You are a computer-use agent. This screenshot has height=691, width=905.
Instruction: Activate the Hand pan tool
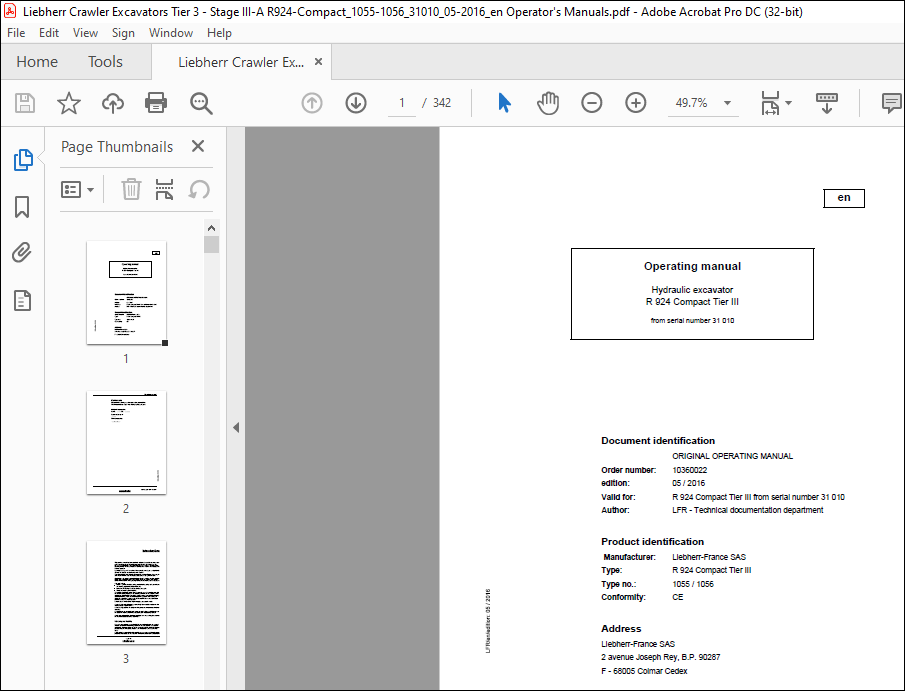click(548, 103)
